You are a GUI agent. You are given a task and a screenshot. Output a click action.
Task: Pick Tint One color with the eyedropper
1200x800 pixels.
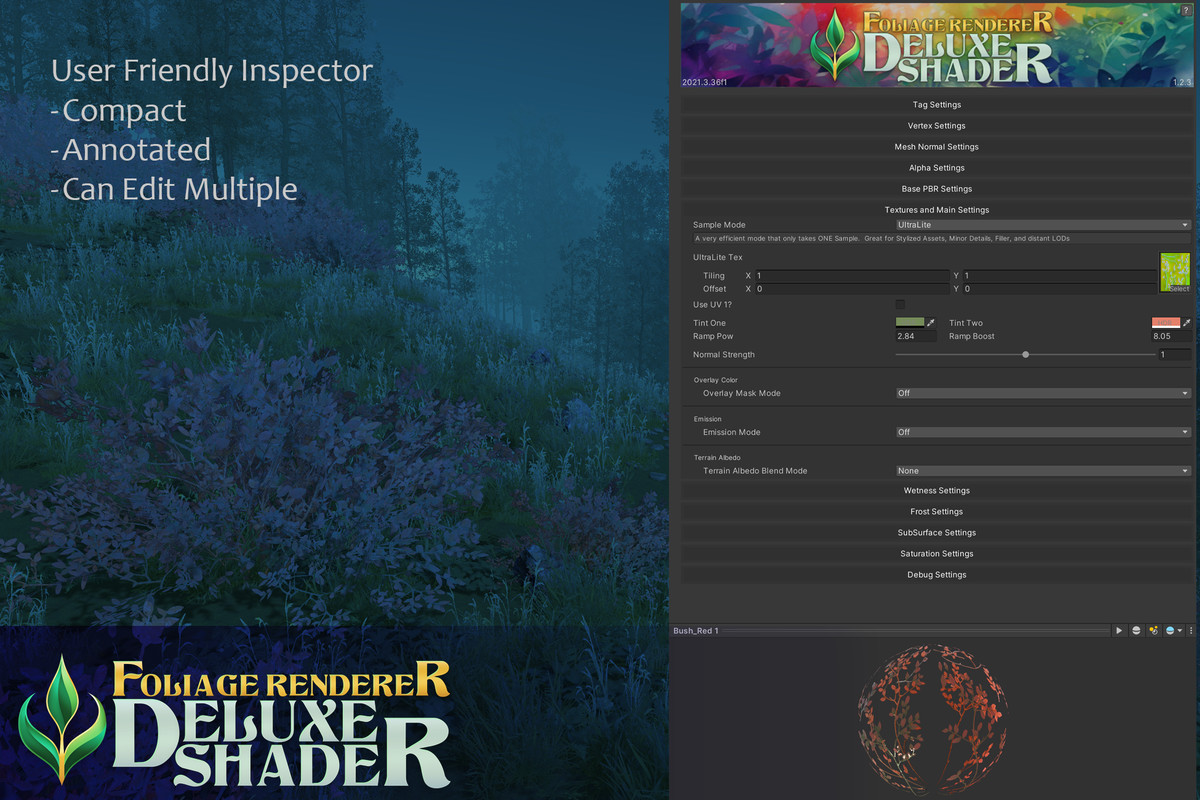point(931,323)
